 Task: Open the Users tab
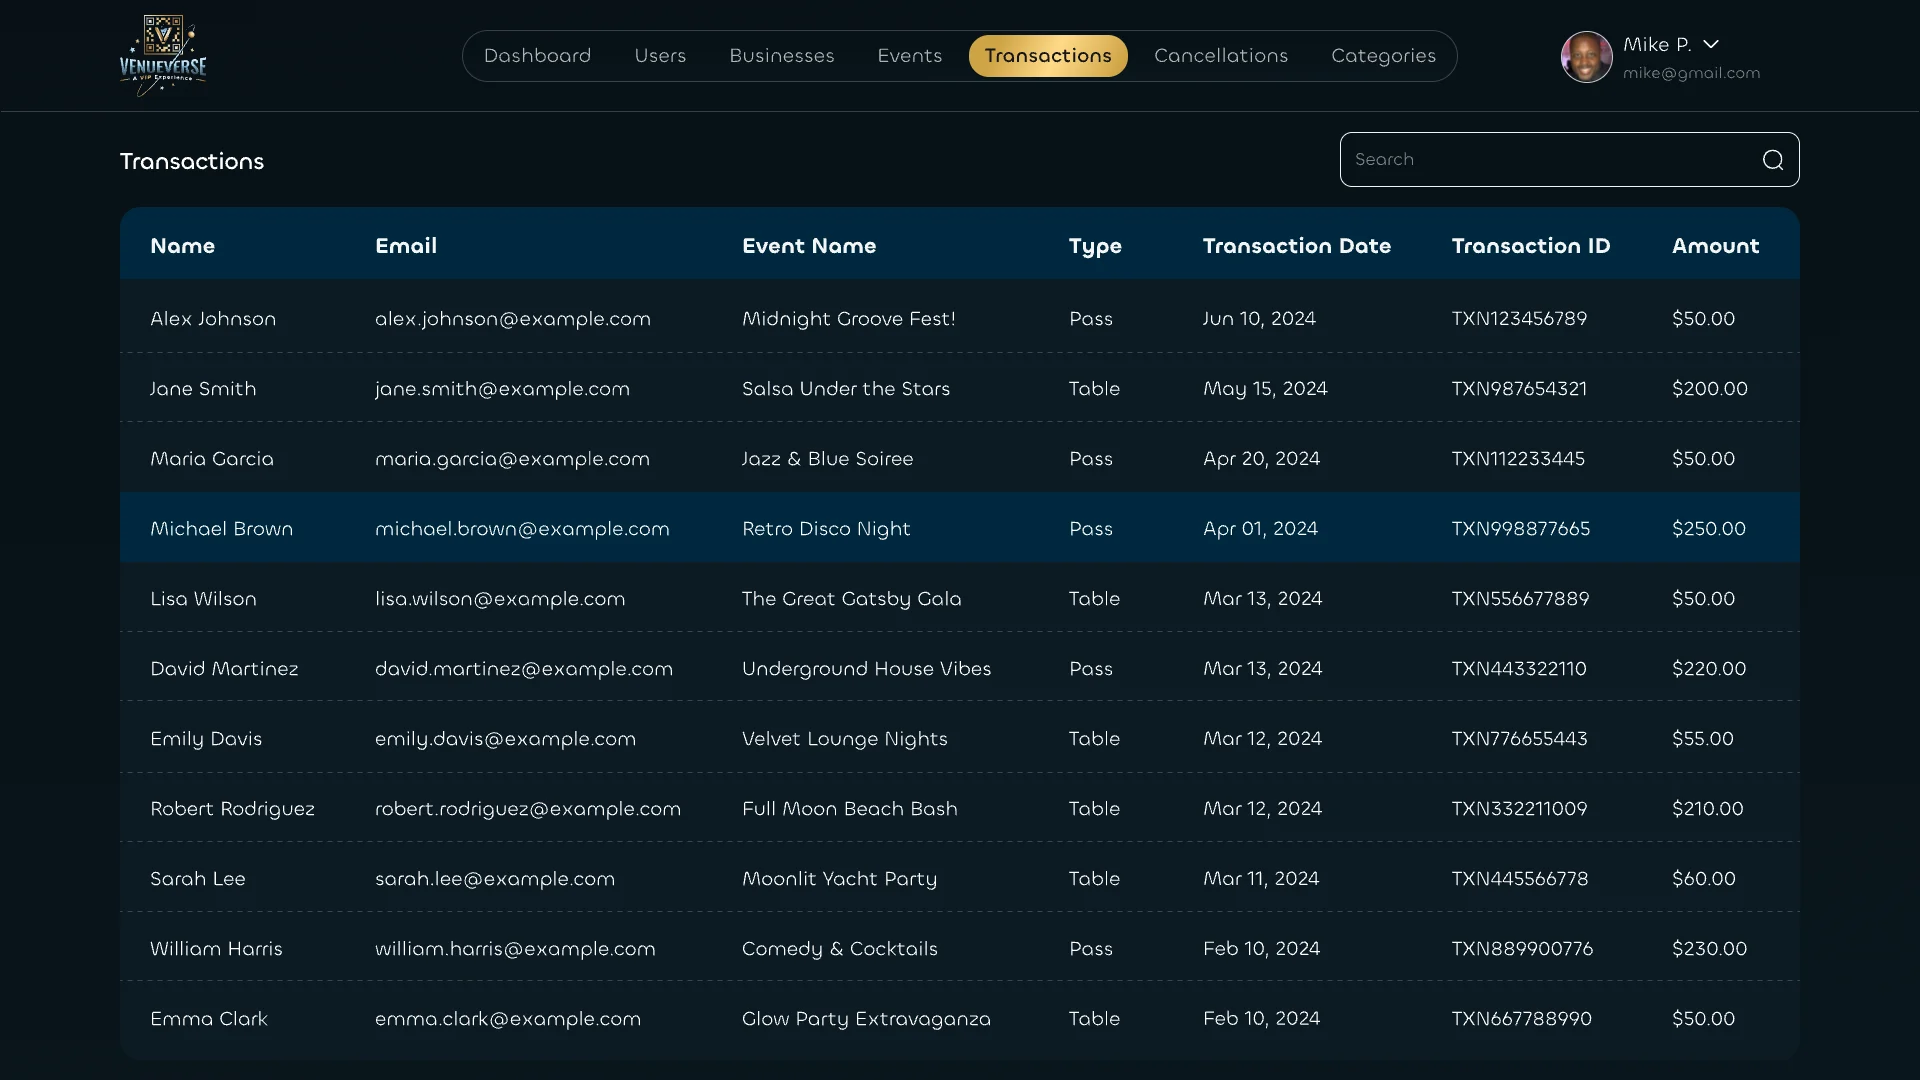pyautogui.click(x=660, y=56)
